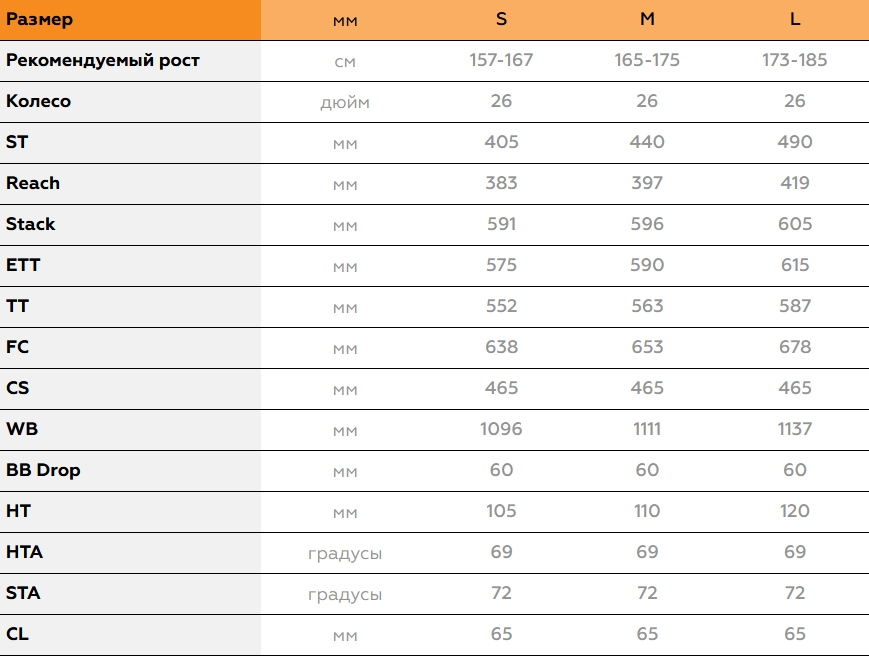Viewport: 869px width, 656px height.
Task: Click the WB value 1111
Action: [x=647, y=429]
